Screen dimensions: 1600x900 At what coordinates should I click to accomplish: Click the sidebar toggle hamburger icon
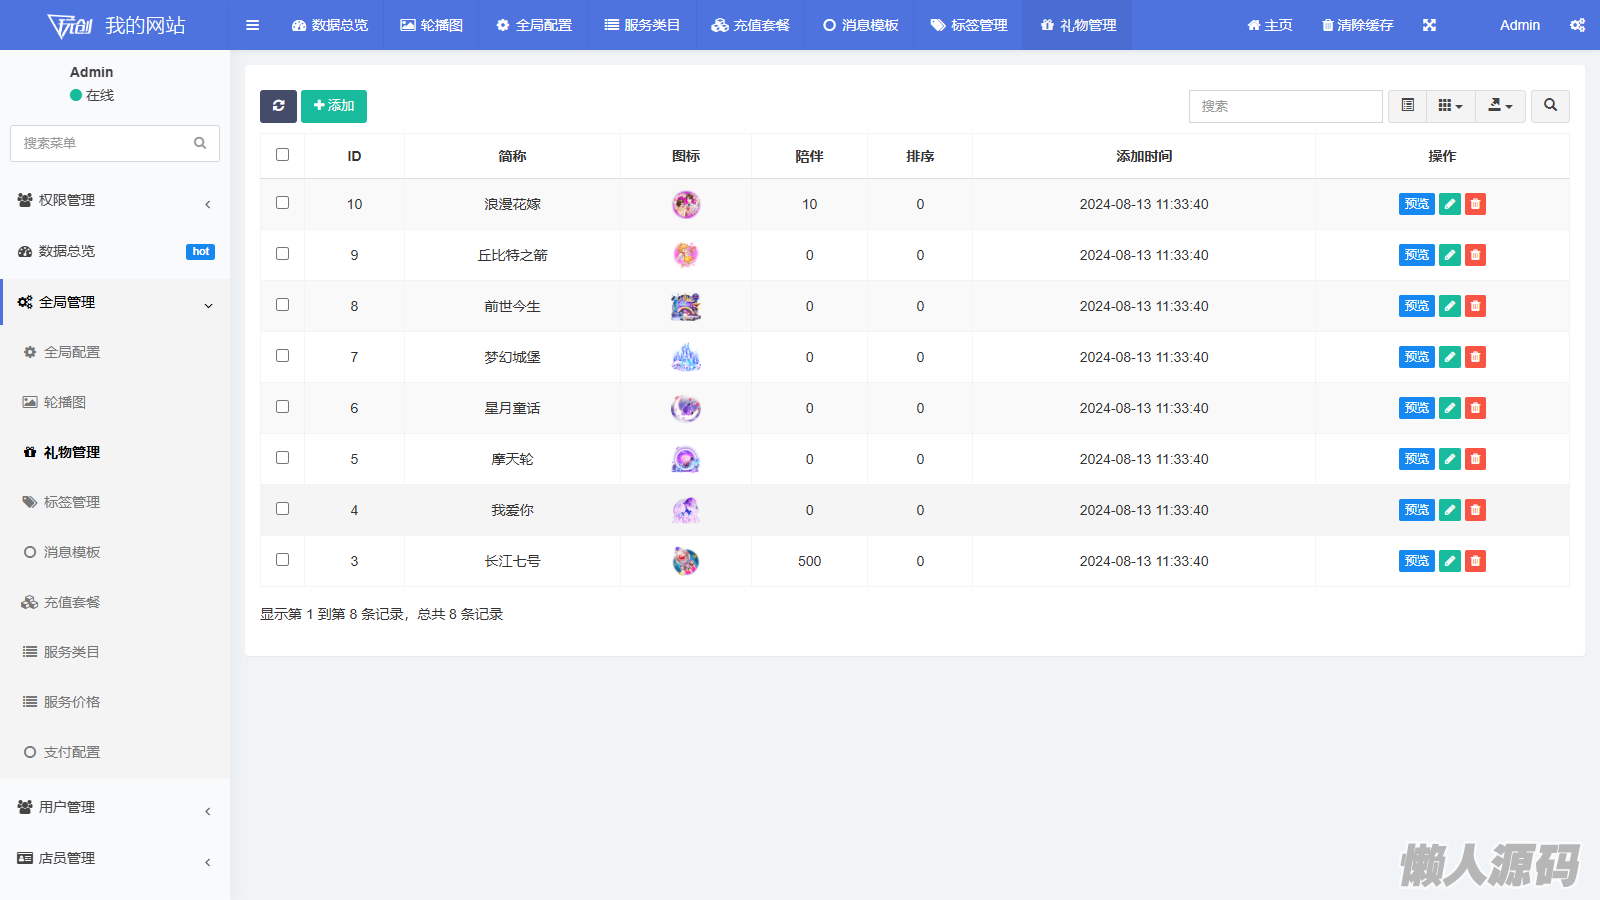253,25
